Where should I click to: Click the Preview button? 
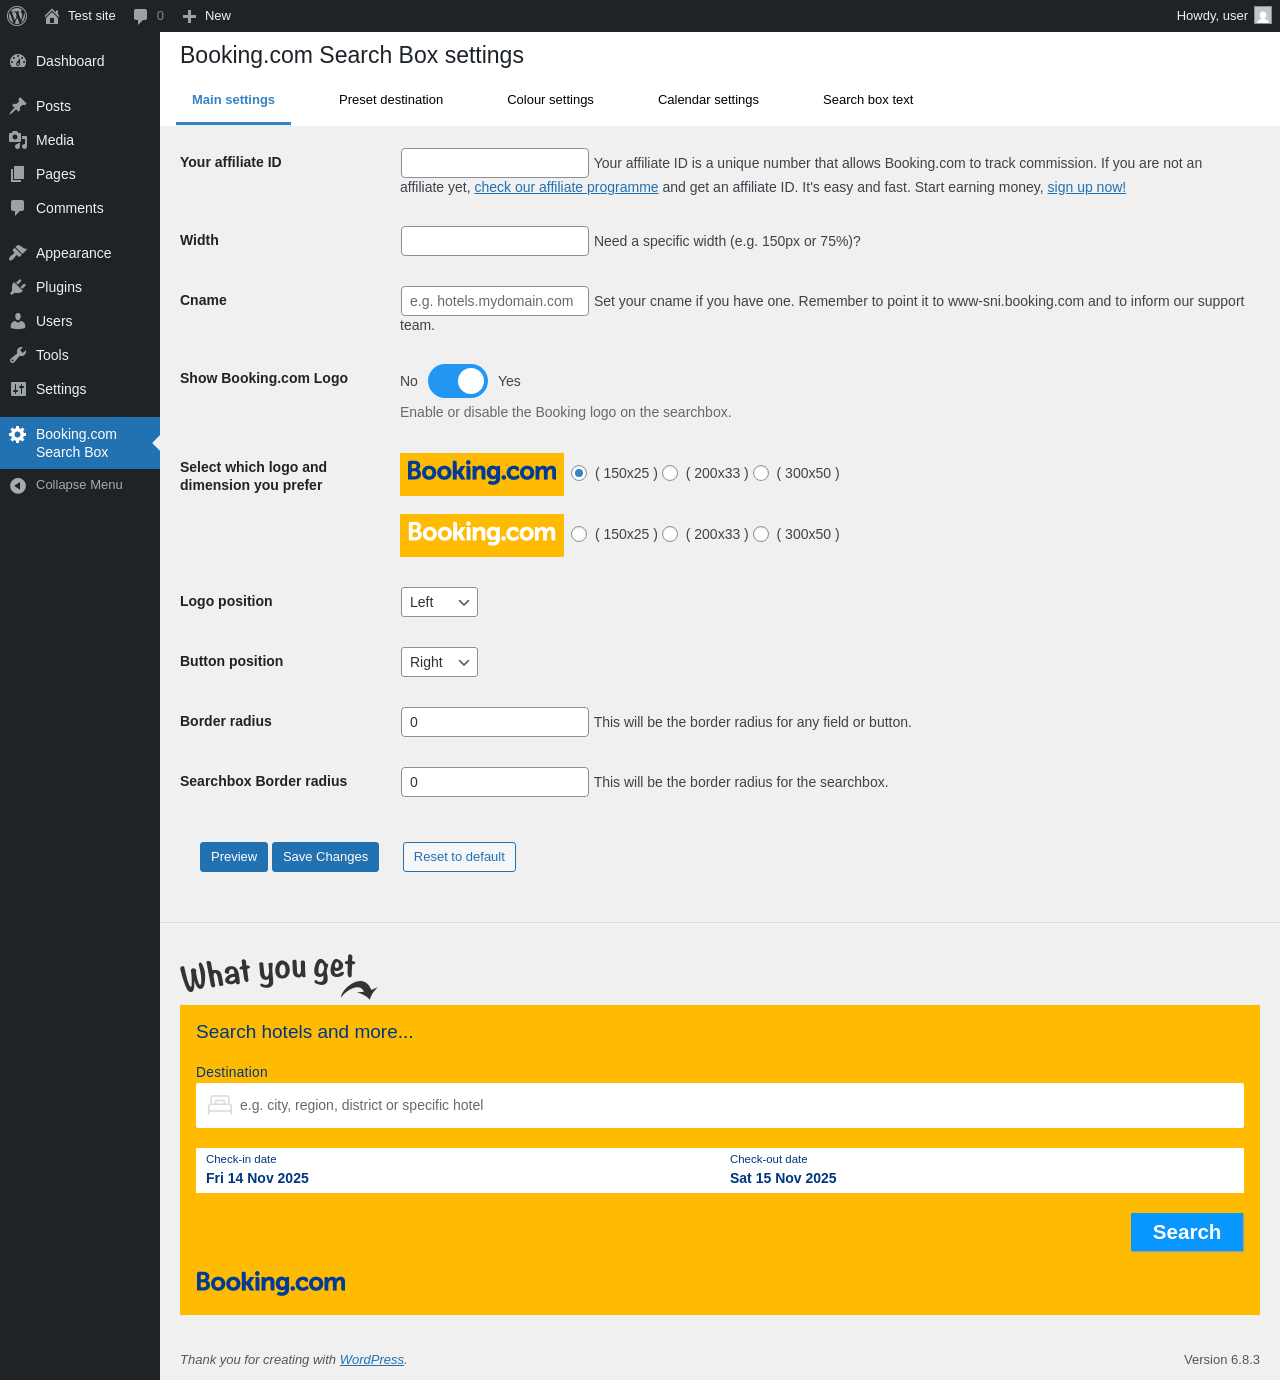tap(234, 857)
